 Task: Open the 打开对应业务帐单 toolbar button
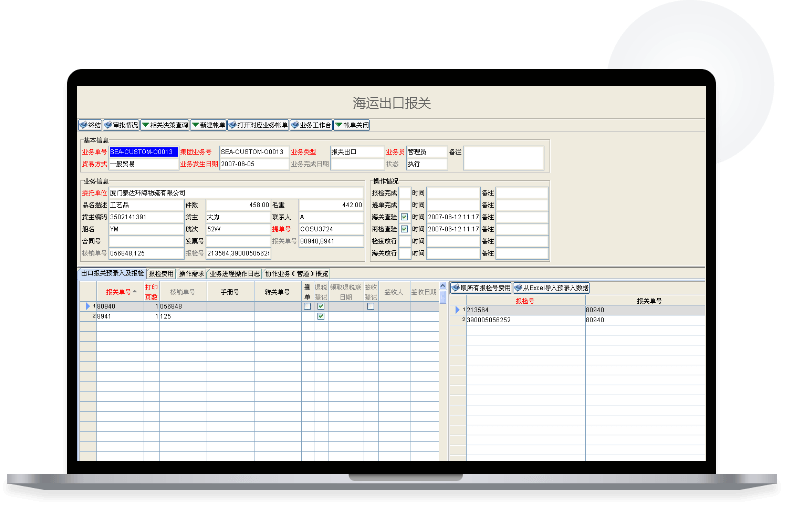point(258,125)
